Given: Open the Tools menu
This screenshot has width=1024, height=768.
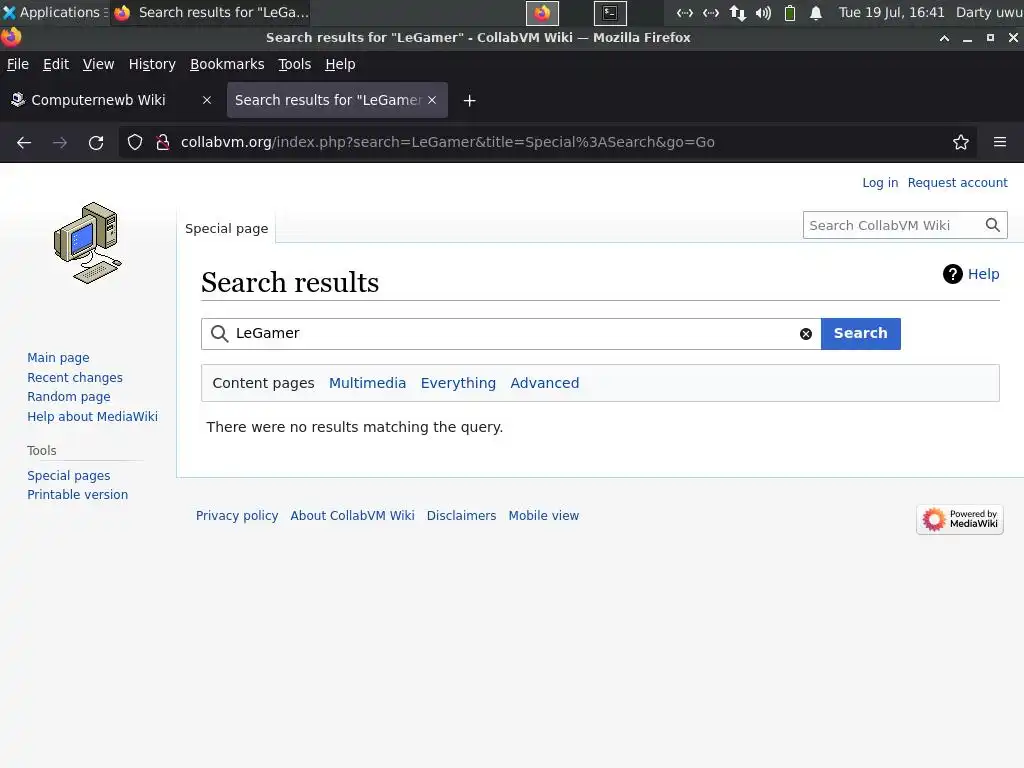Looking at the screenshot, I should point(295,64).
